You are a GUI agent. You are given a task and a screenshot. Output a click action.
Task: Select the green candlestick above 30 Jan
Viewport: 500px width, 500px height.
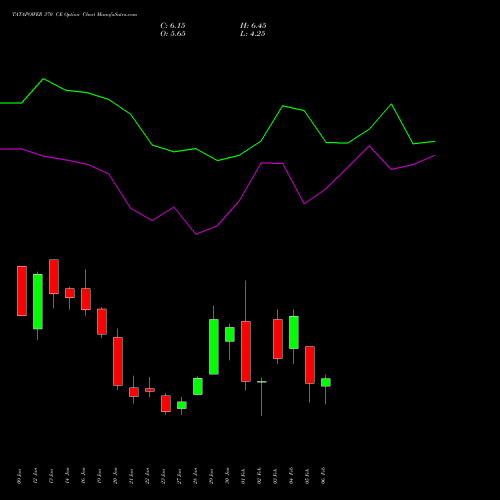[x=230, y=334]
